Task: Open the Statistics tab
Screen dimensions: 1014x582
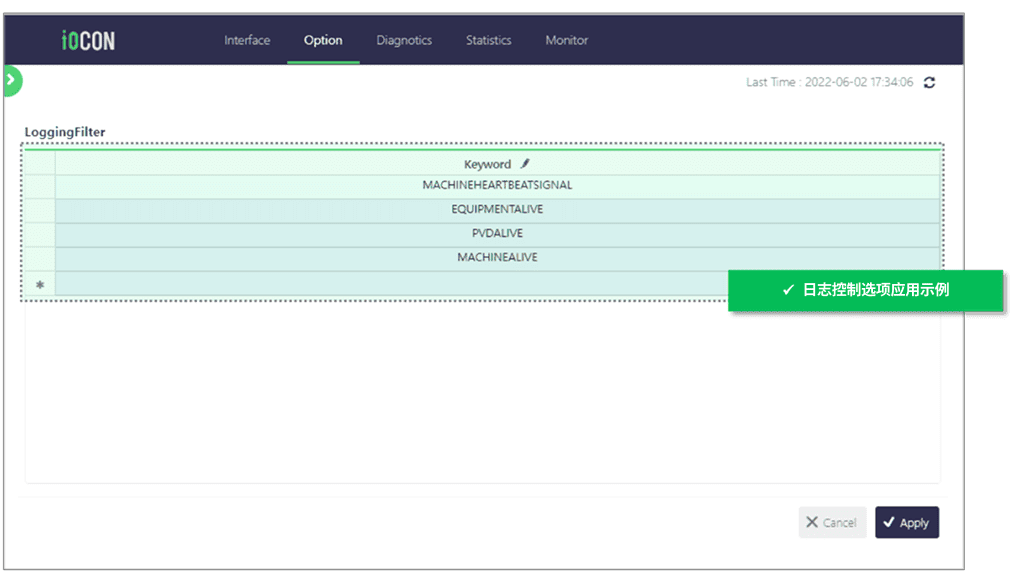Action: pos(488,40)
